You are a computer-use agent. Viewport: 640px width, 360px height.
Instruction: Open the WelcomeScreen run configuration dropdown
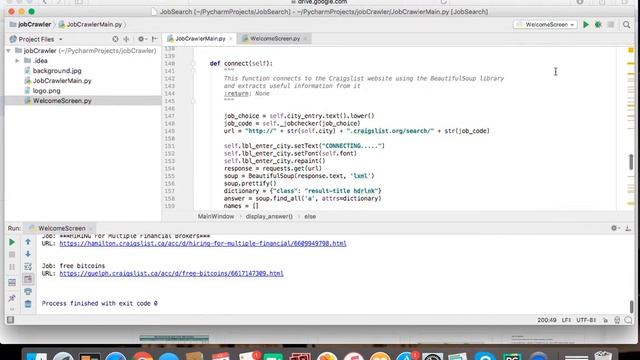[x=545, y=24]
